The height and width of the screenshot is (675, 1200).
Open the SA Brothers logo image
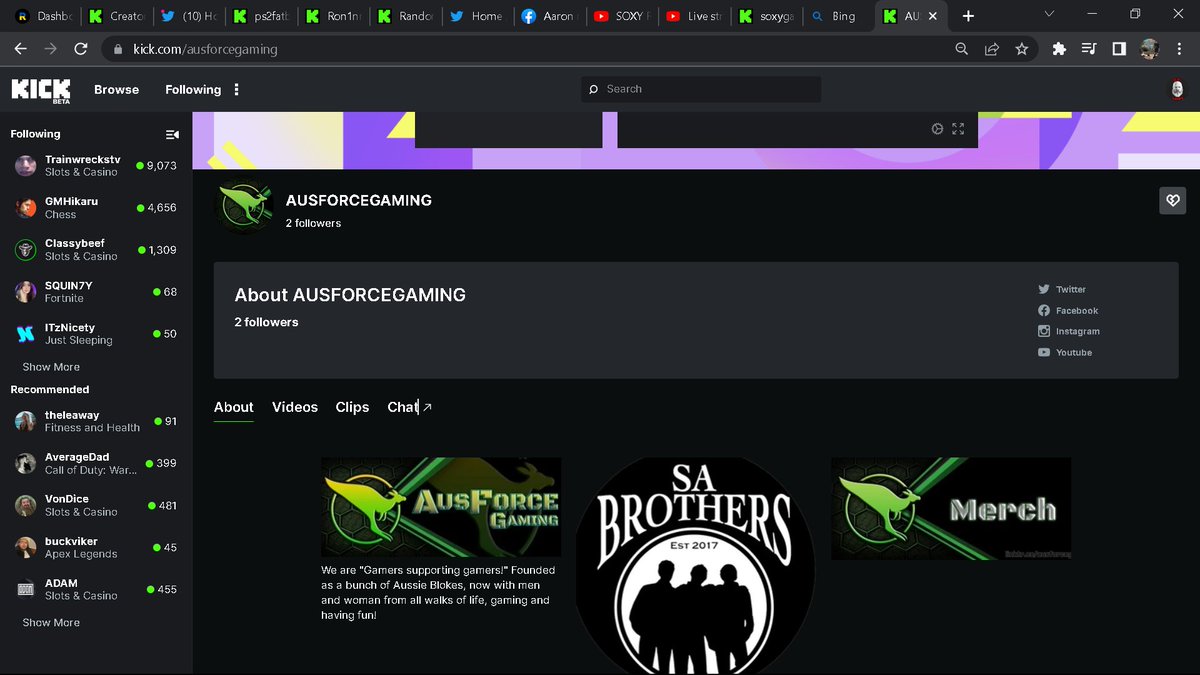coord(694,566)
